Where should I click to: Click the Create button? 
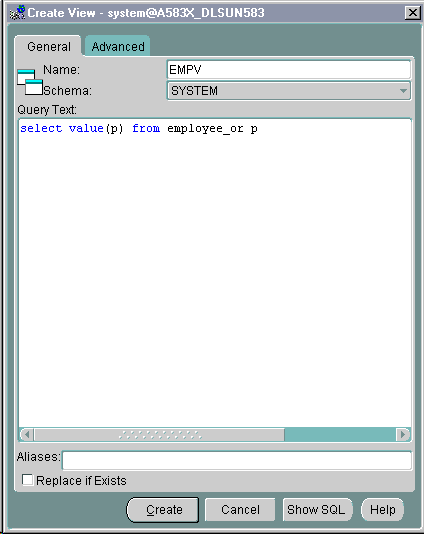[163, 509]
